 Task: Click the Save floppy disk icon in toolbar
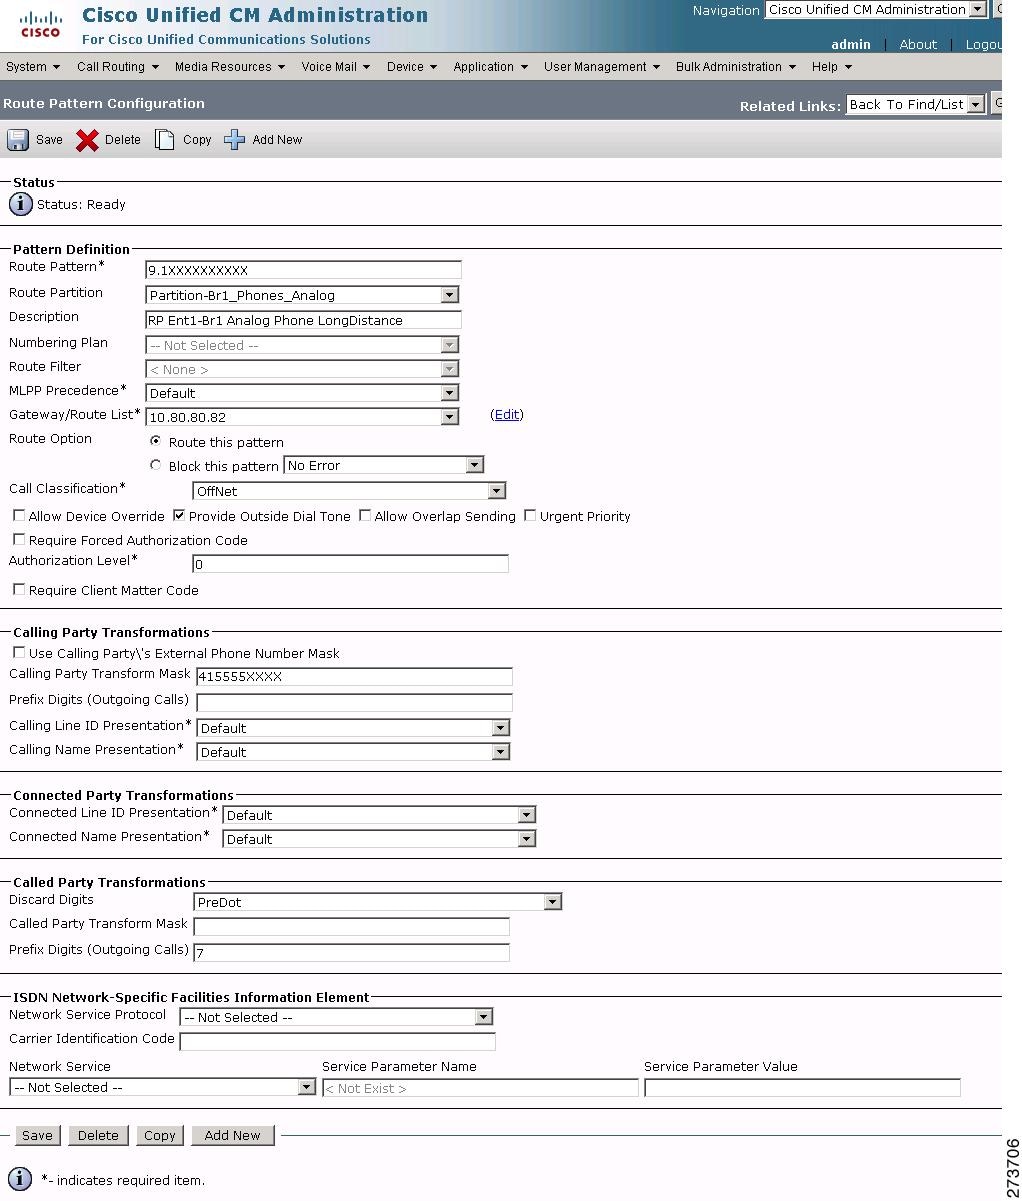(18, 140)
